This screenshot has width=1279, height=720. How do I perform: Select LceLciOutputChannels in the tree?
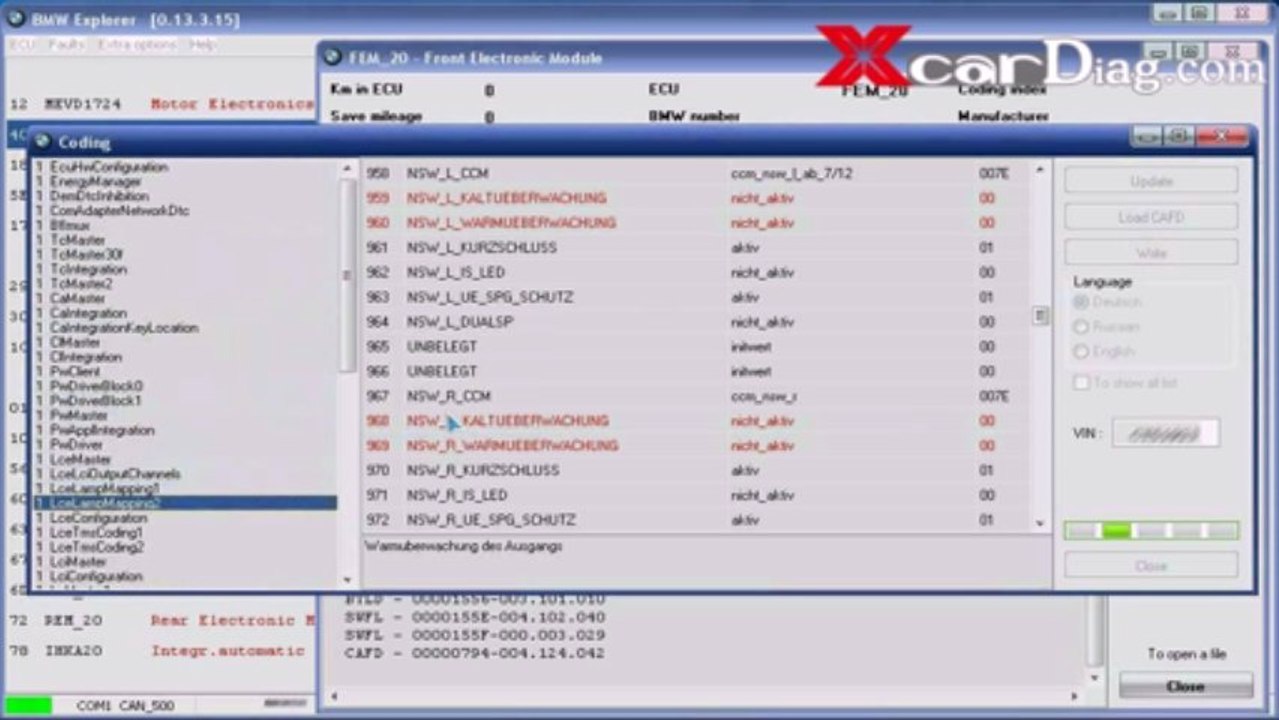tap(115, 474)
